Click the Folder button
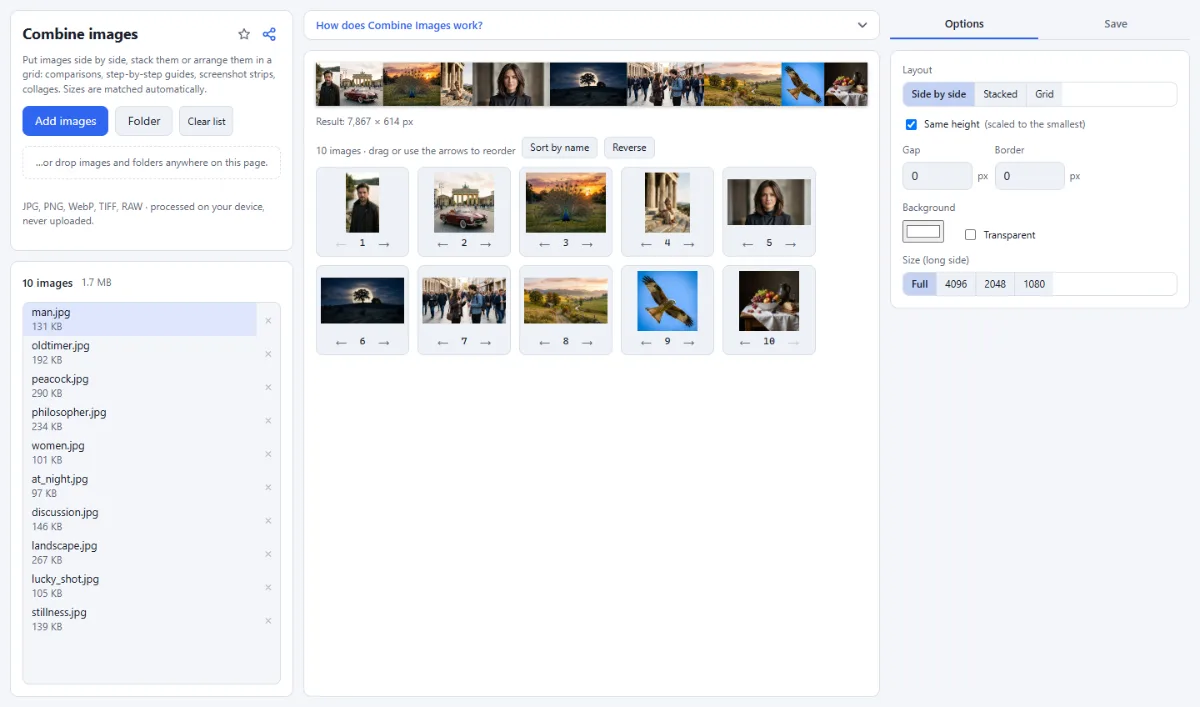This screenshot has width=1200, height=707. click(x=144, y=121)
